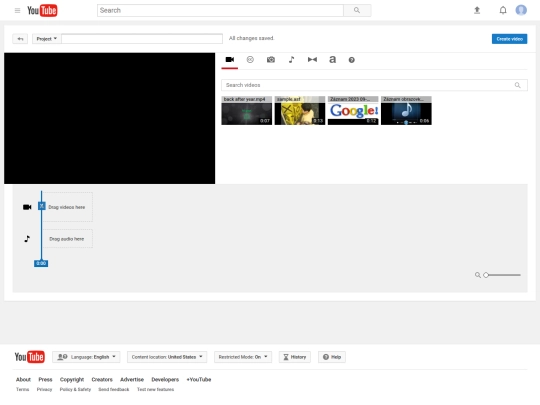This screenshot has height=405, width=540.
Task: Open the Send feedback link
Action: click(114, 390)
